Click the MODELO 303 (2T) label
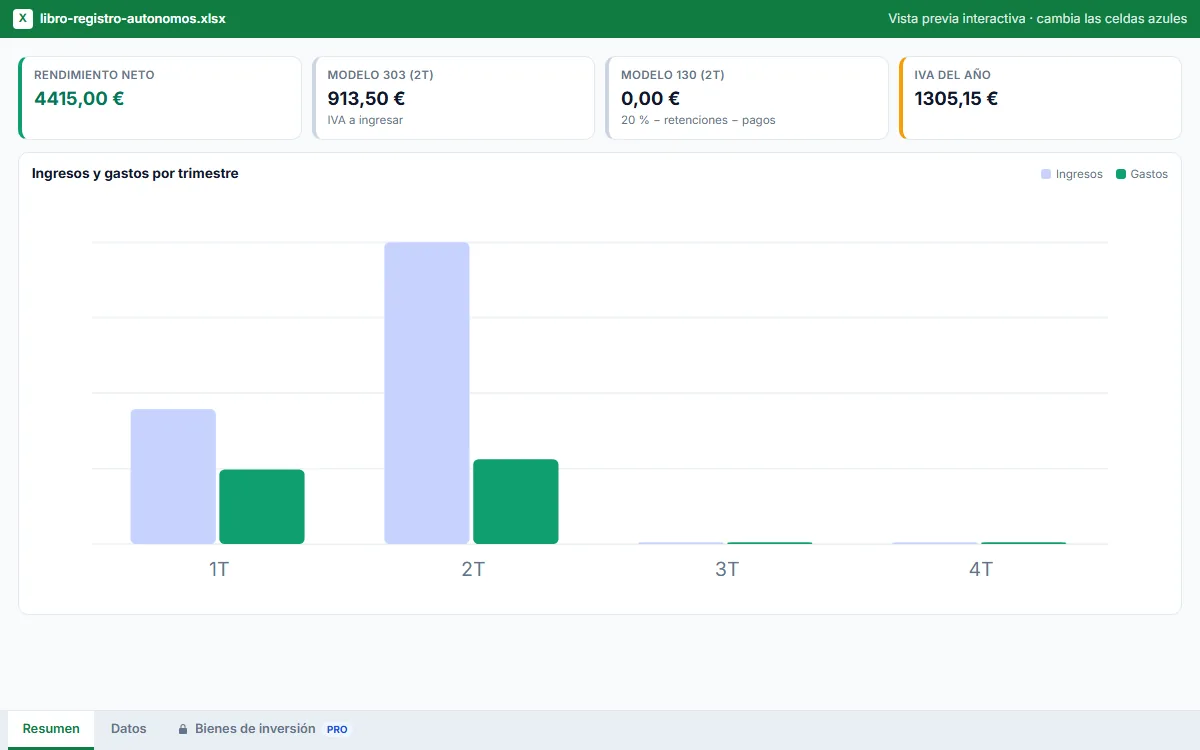The width and height of the screenshot is (1200, 750). tap(380, 75)
